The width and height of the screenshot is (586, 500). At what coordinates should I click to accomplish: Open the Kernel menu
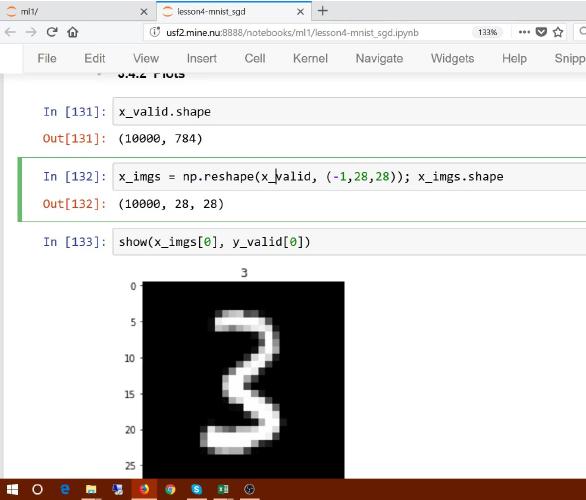[x=310, y=58]
